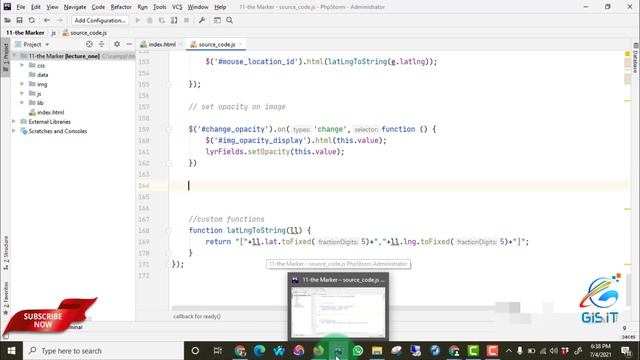Click the callback for ready() breadcrumb
Screen dimensions: 640x360
(197, 316)
